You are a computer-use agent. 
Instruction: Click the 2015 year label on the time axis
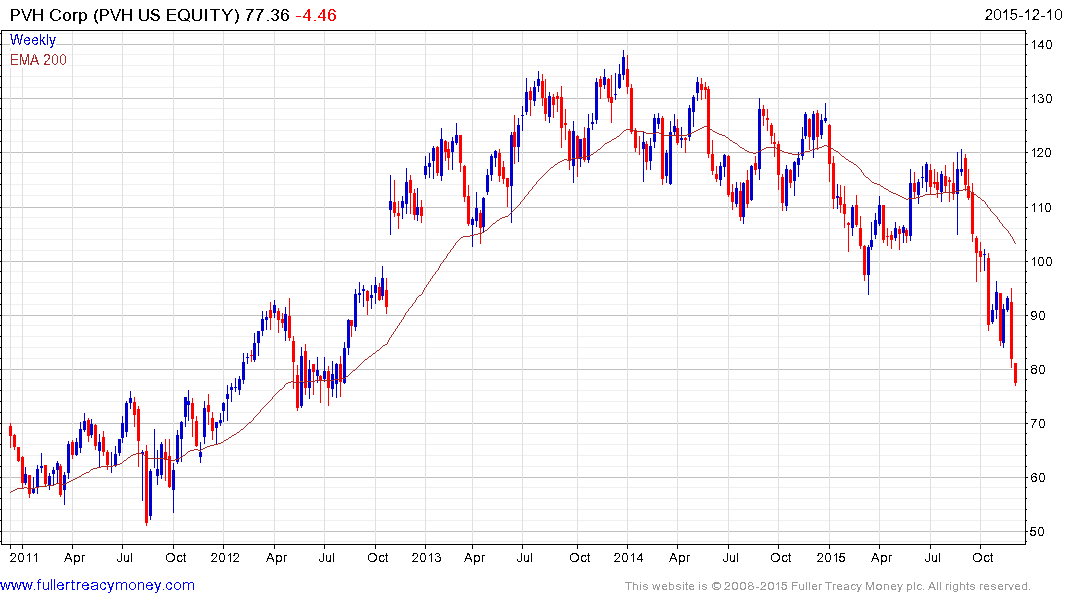point(830,557)
